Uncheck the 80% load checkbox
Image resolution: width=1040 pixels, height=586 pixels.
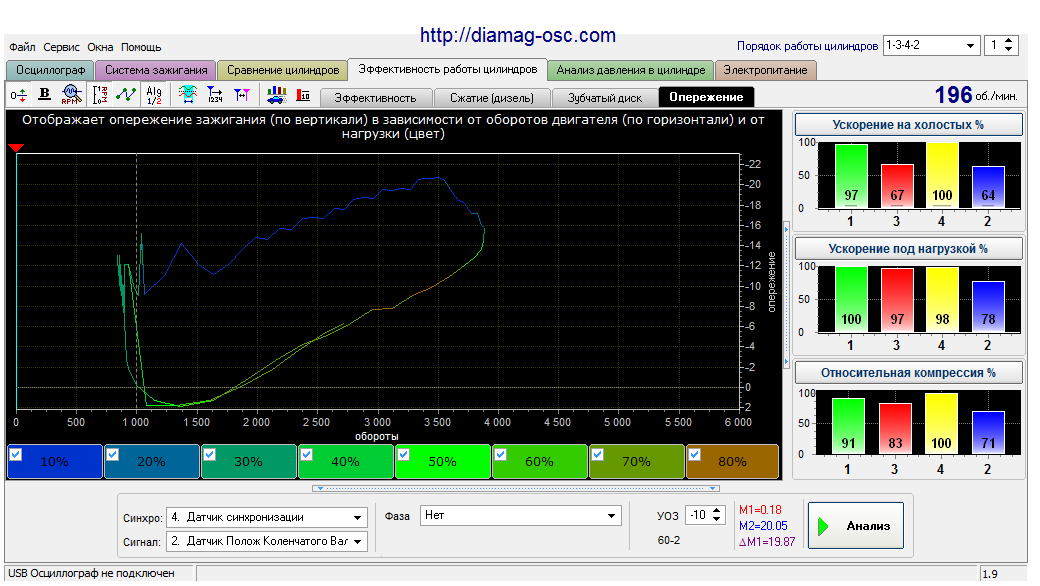point(694,455)
